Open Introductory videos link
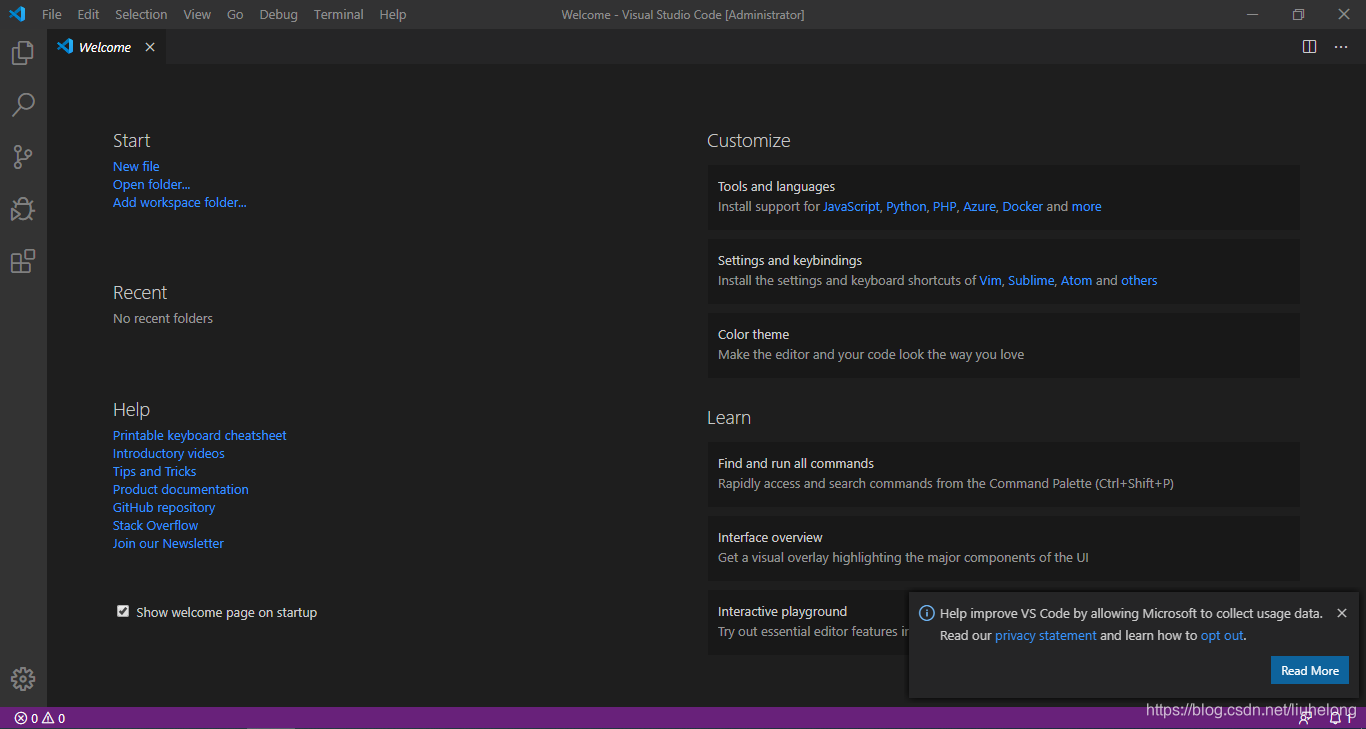Screen dimensions: 1366x729 pyautogui.click(x=168, y=453)
